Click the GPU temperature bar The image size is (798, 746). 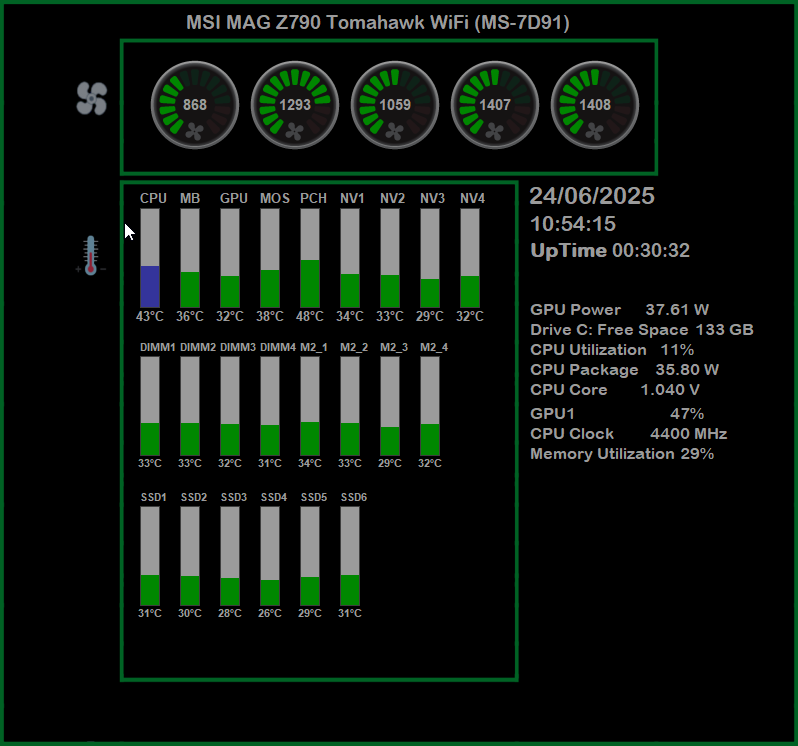[x=230, y=258]
